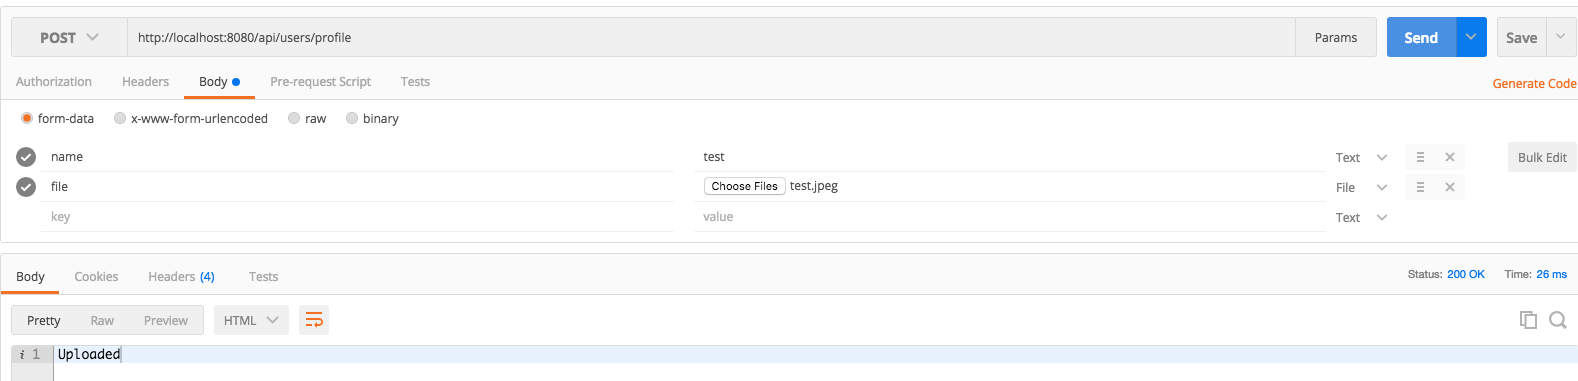Delete the name row with X icon
1578x381 pixels.
(x=1449, y=157)
